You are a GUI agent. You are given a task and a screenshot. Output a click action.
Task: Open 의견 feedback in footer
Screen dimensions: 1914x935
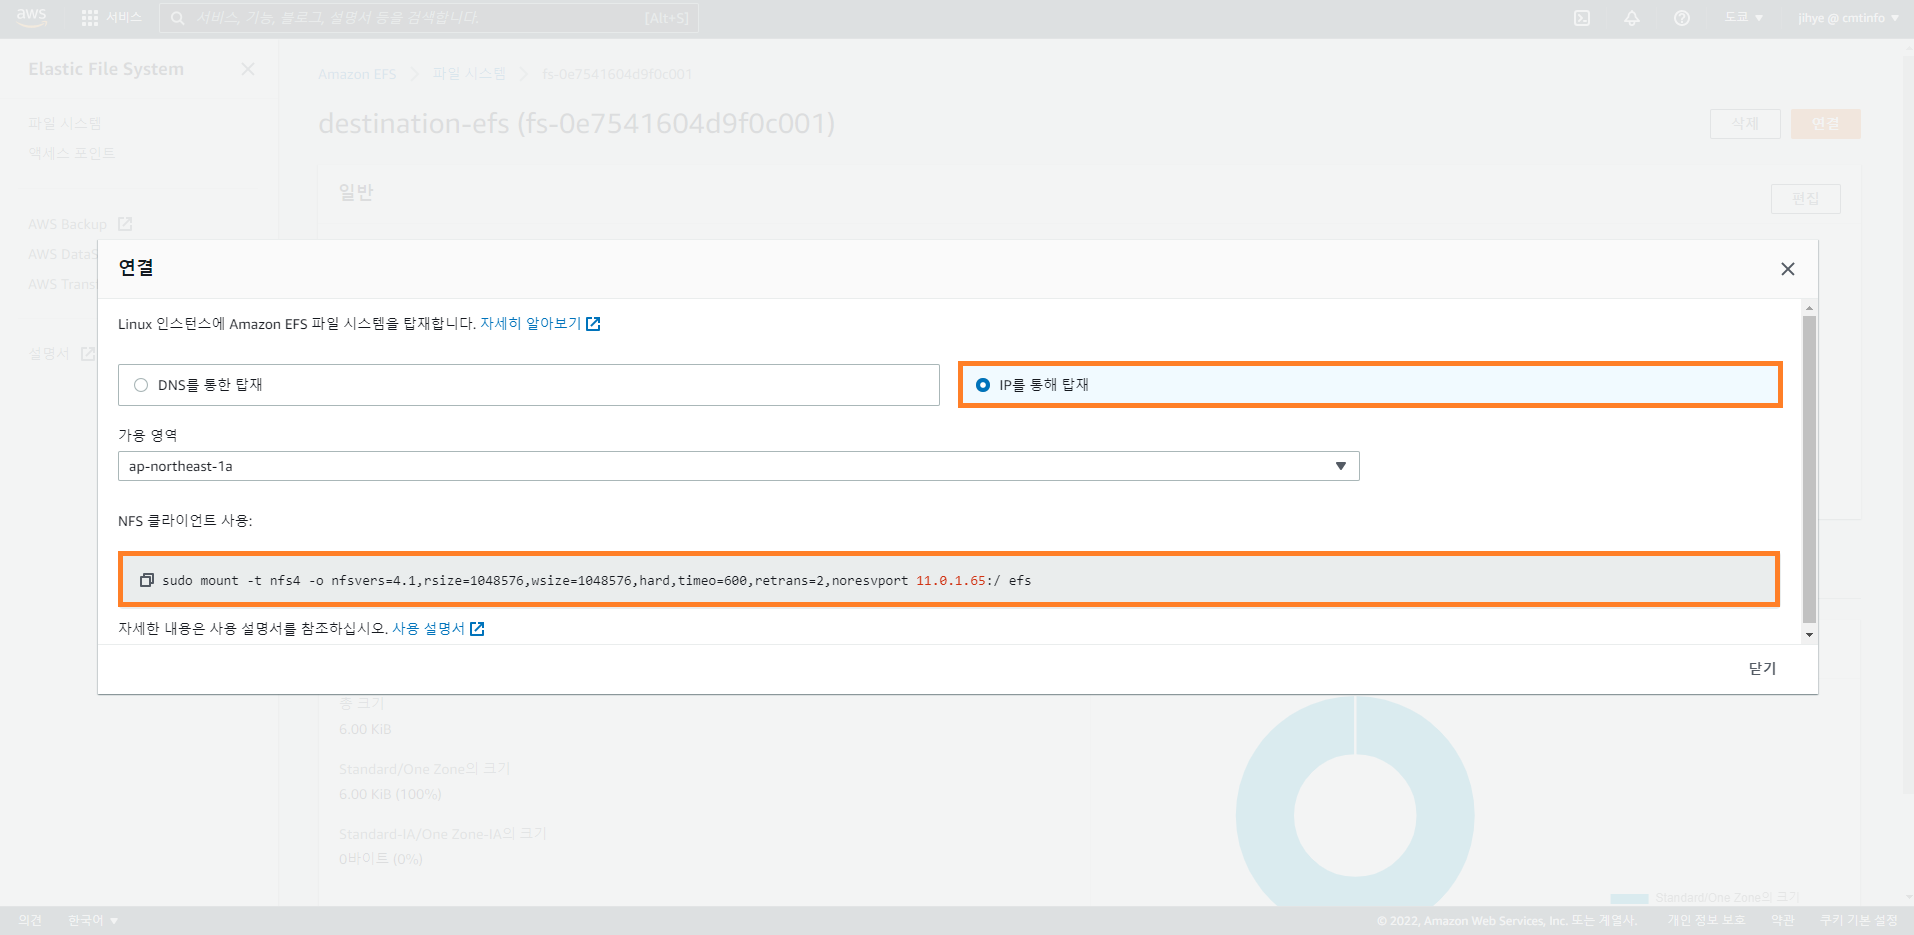point(30,920)
